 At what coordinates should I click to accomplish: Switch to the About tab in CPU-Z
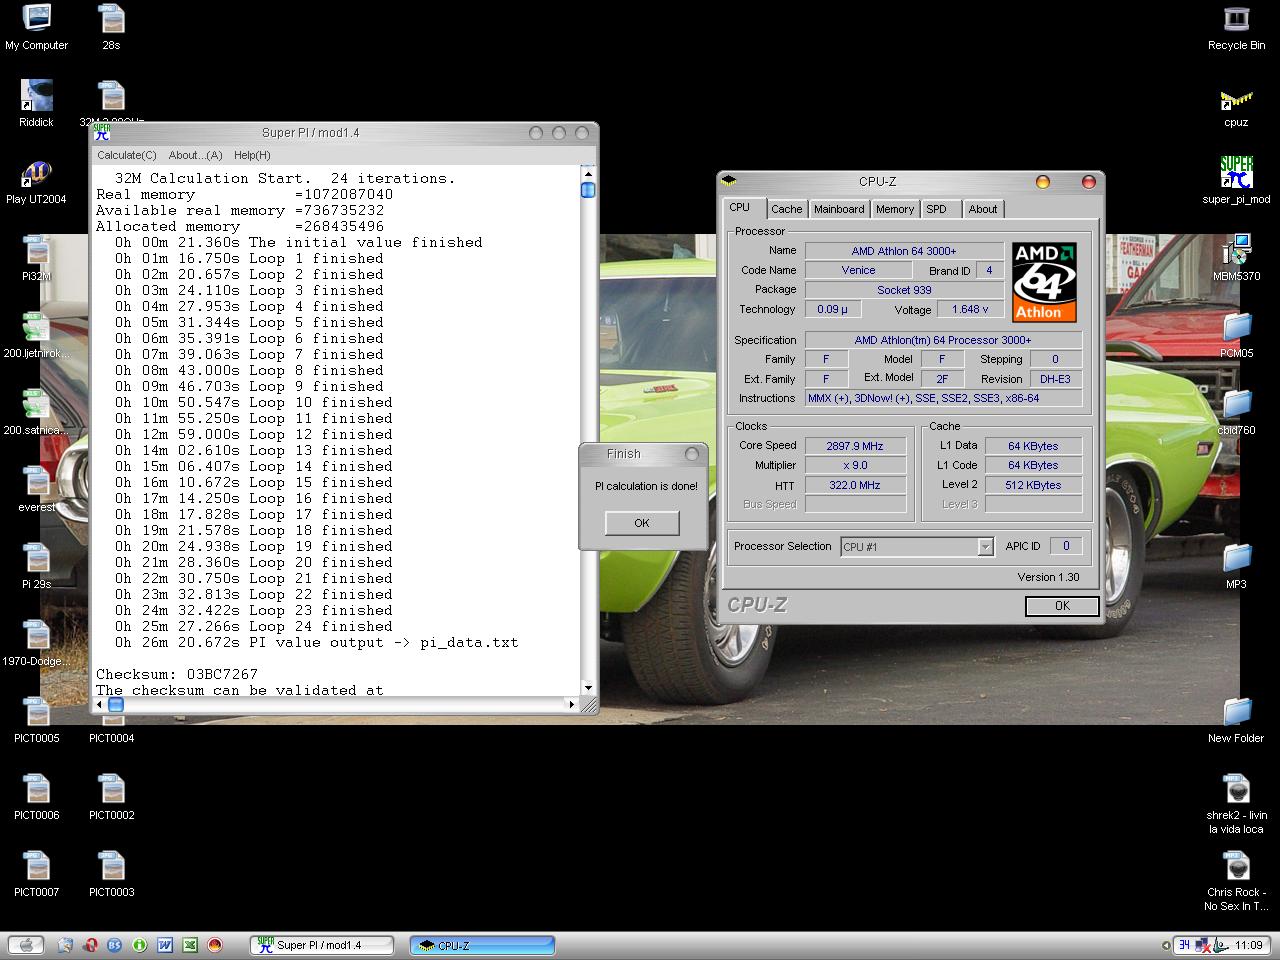[982, 209]
